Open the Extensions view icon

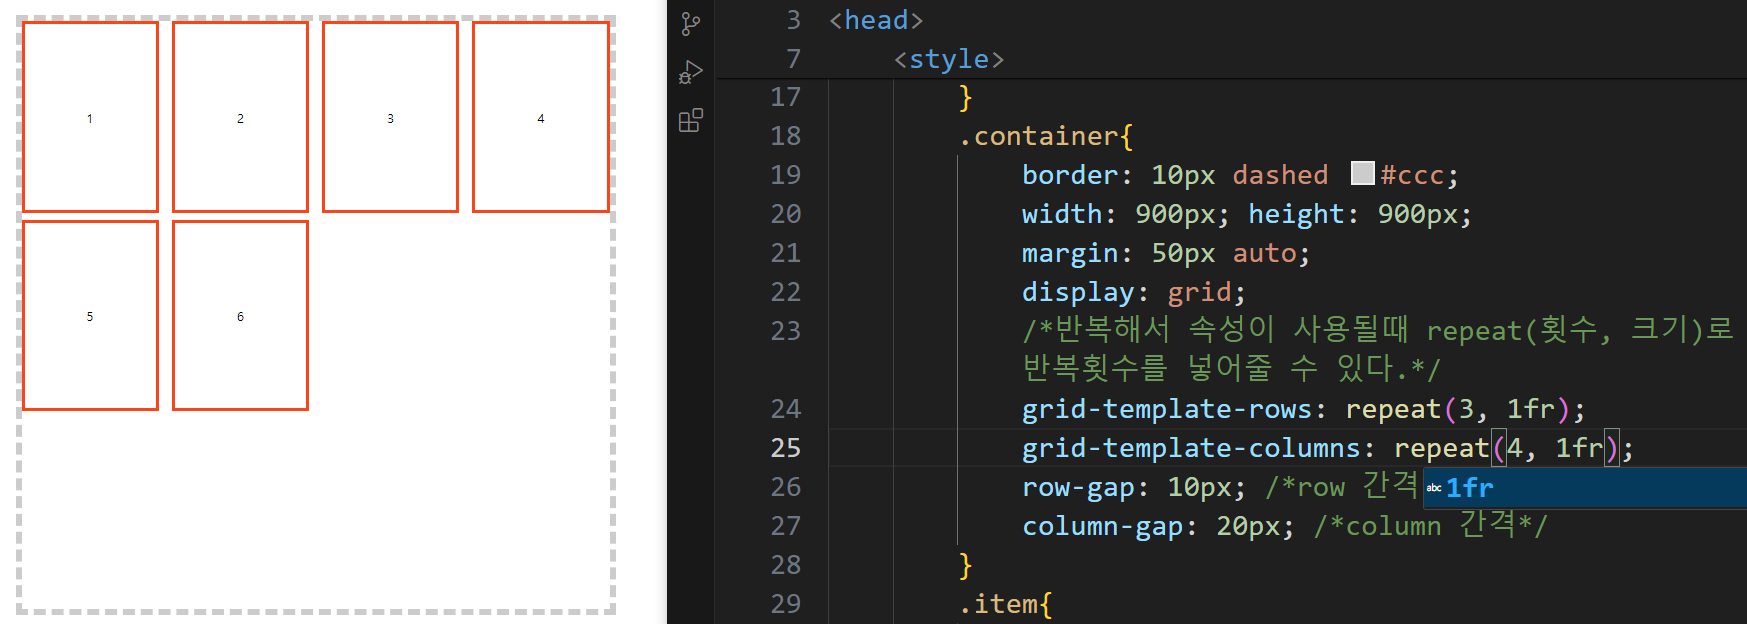click(x=690, y=120)
